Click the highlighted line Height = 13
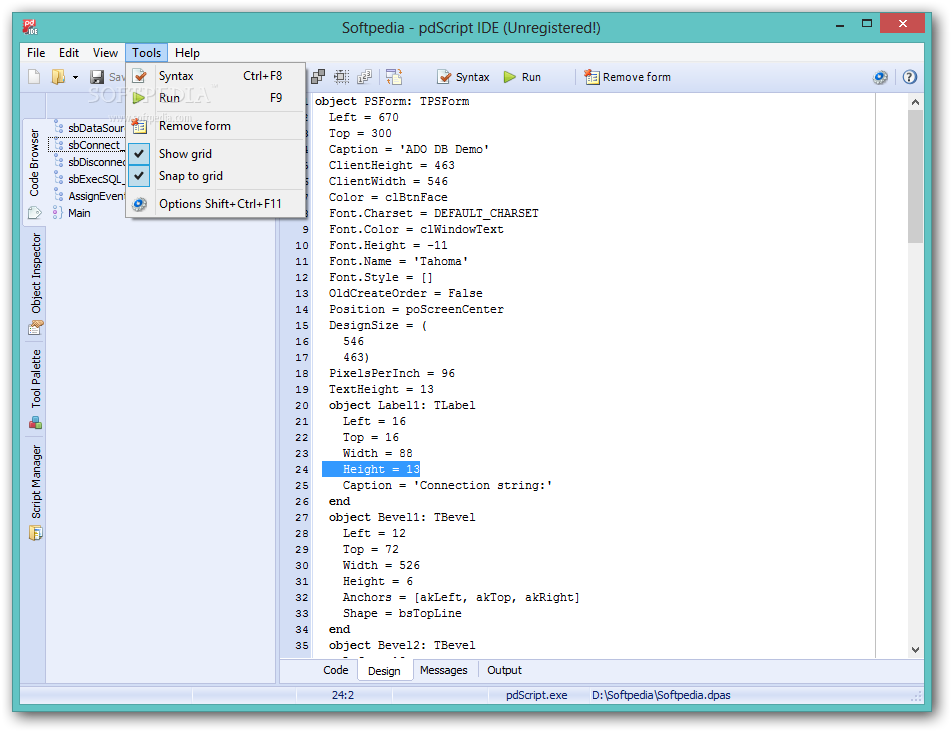Image resolution: width=952 pixels, height=732 pixels. [371, 469]
